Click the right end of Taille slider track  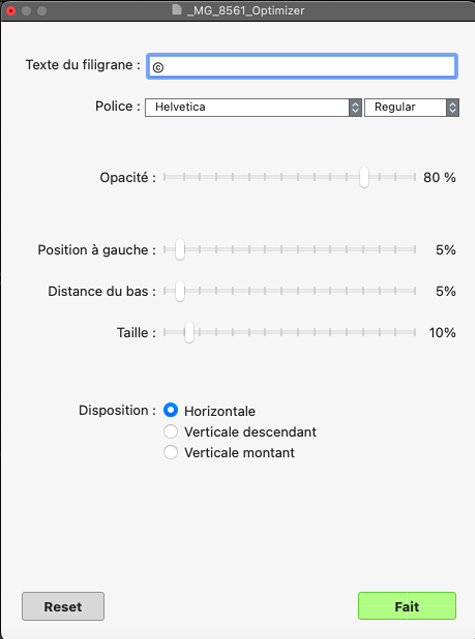(415, 333)
